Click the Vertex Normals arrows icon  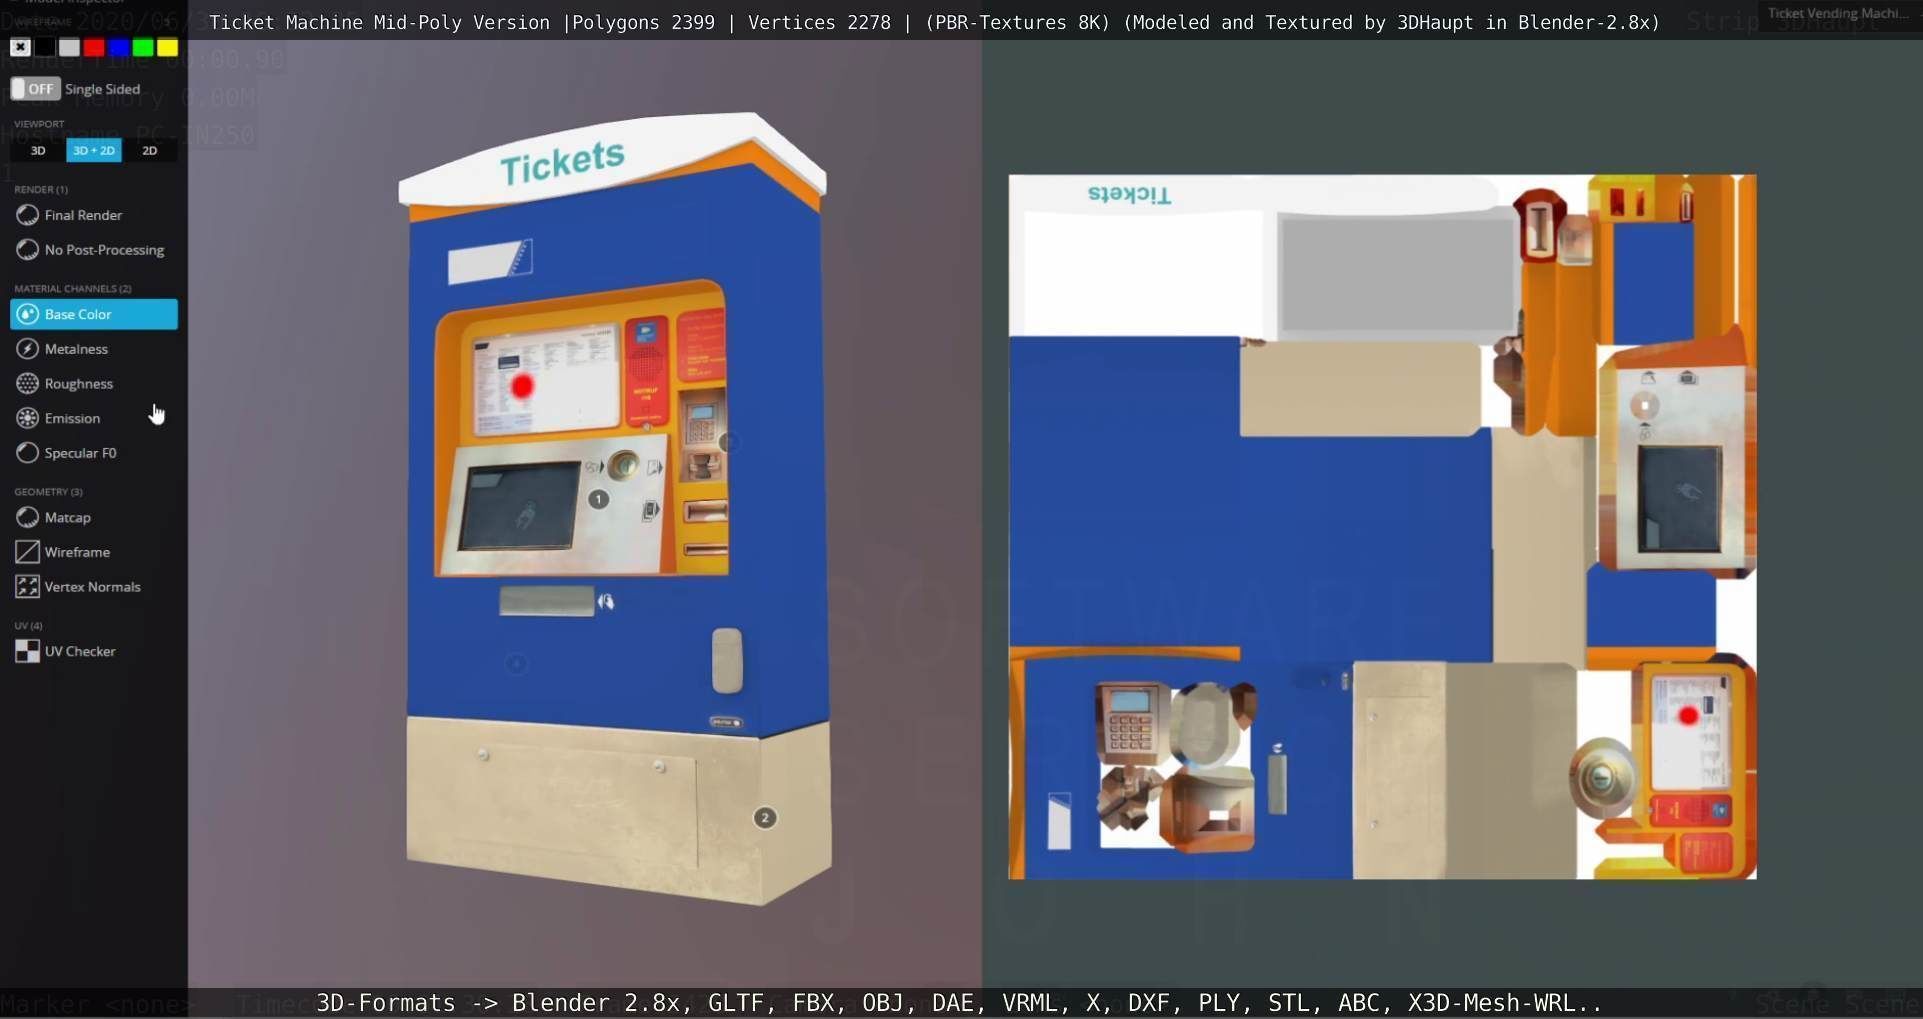pos(28,587)
